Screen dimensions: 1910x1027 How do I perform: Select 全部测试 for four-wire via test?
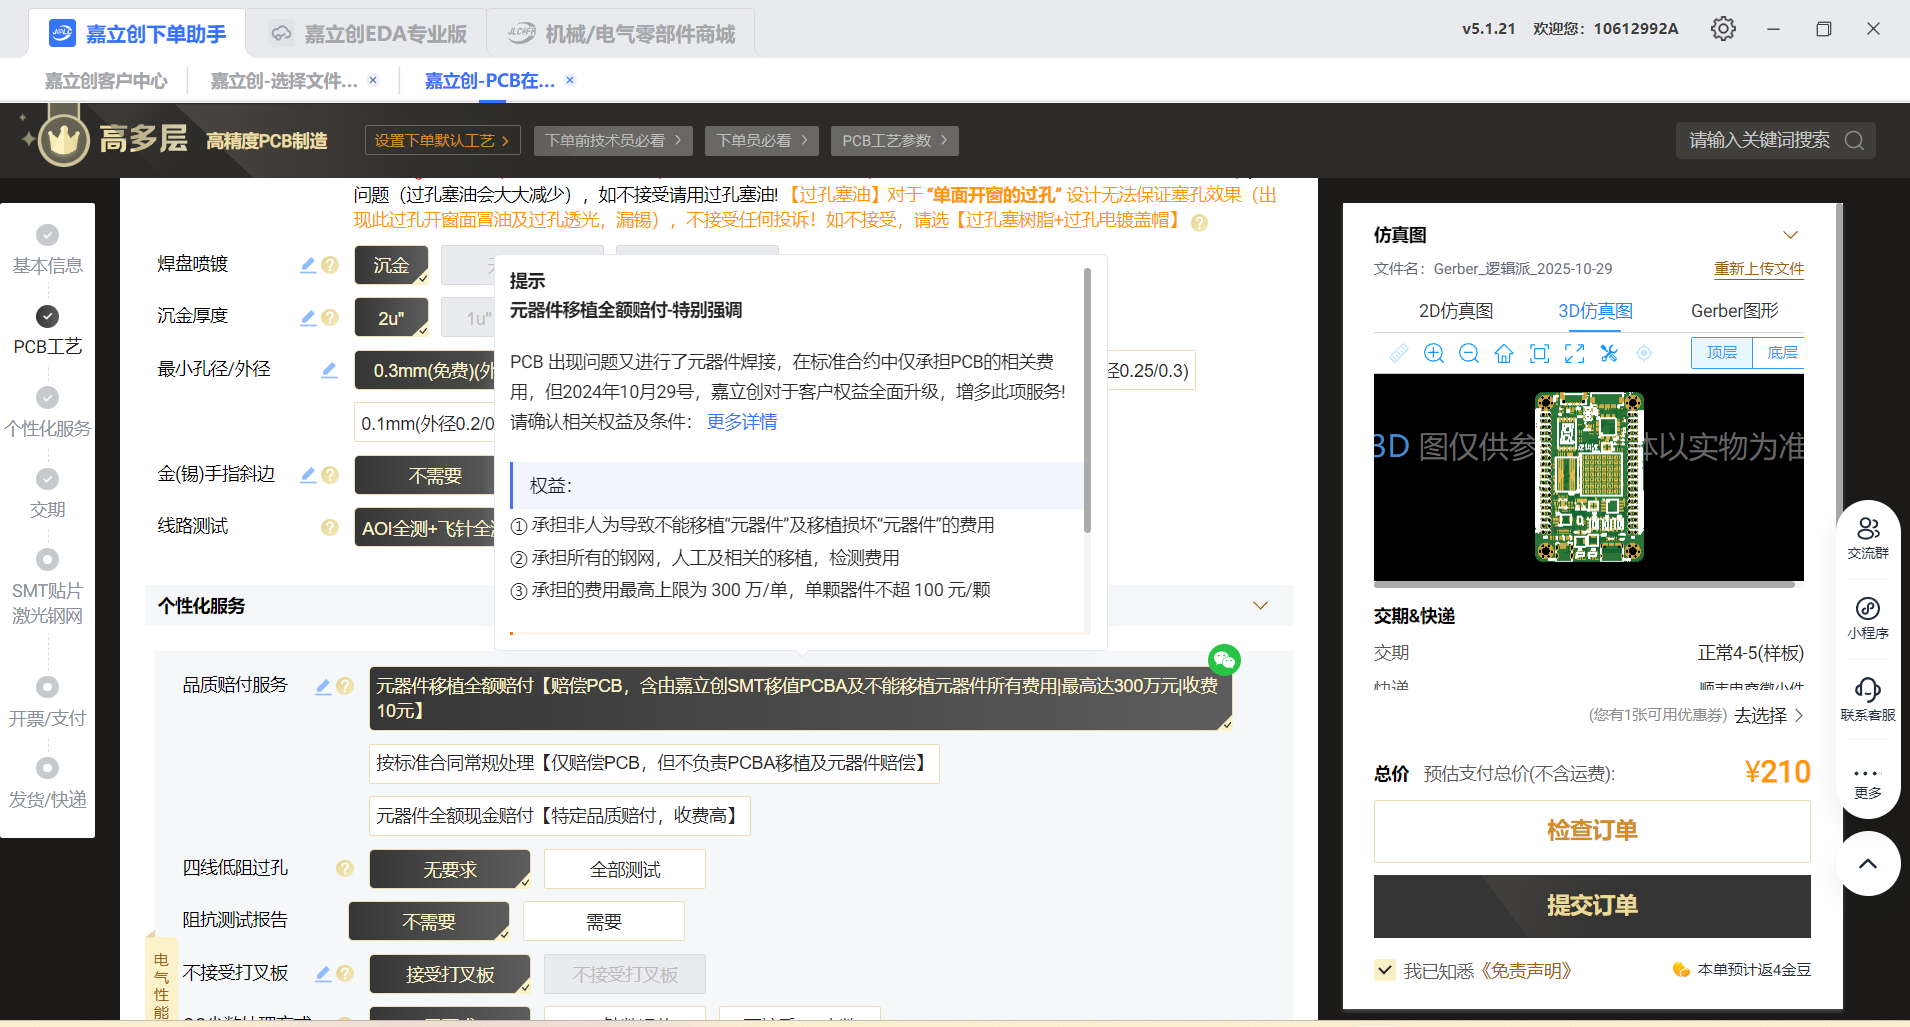click(625, 869)
